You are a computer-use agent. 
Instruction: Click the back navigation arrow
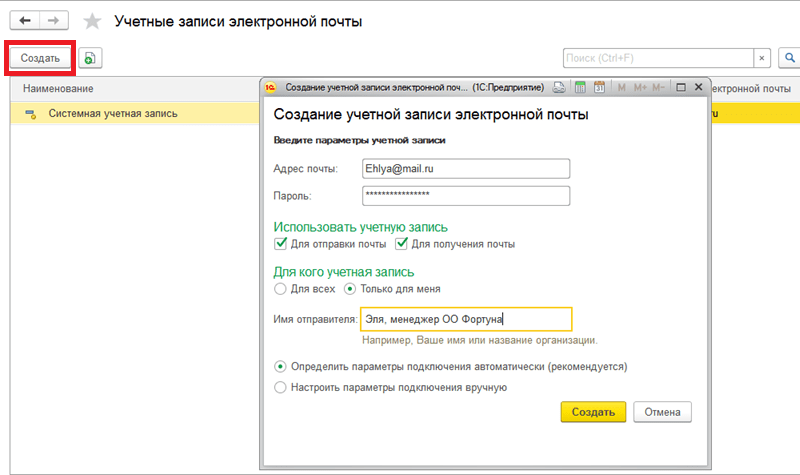[24, 20]
